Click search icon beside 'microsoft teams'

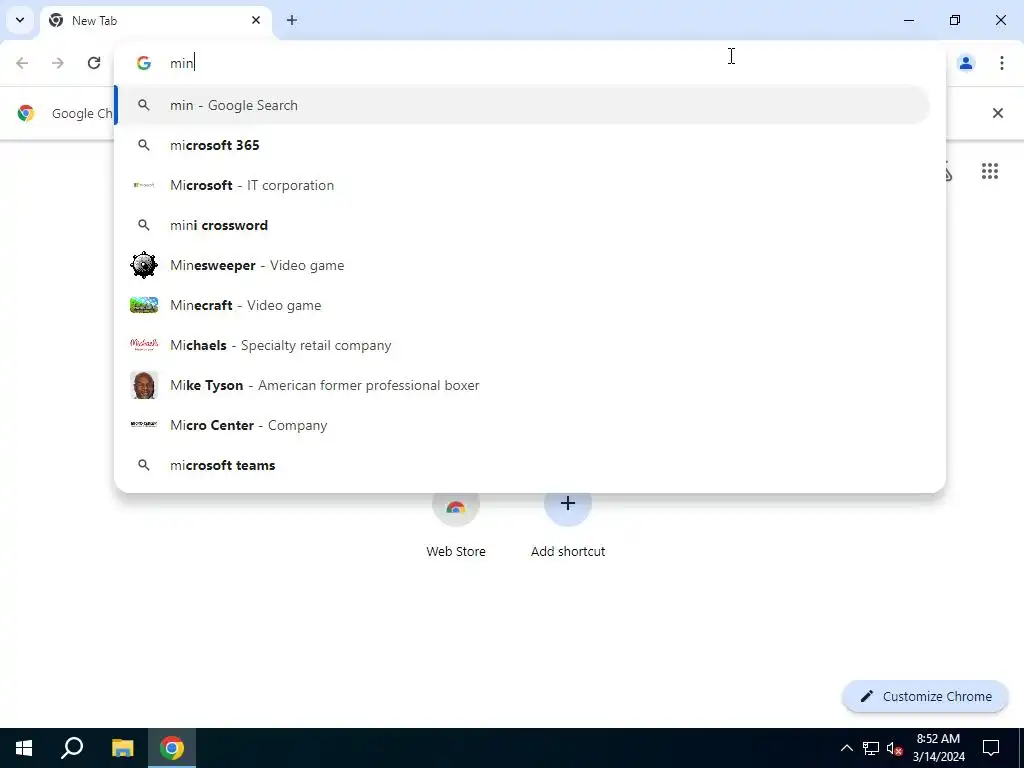tap(144, 465)
